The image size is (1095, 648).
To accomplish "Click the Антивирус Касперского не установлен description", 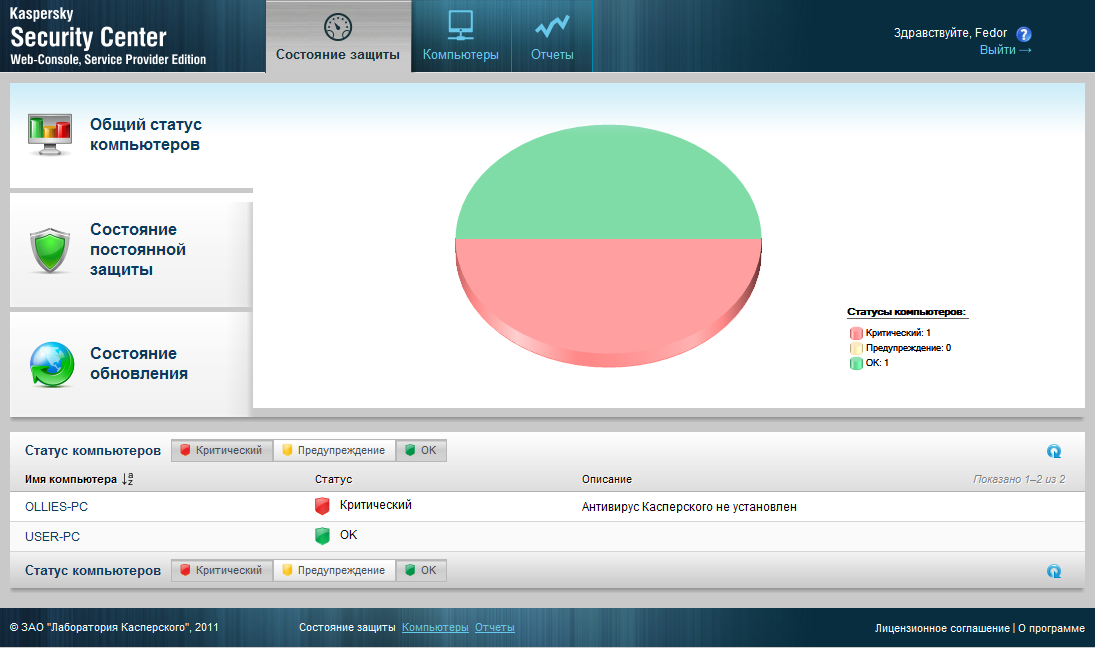I will tap(689, 507).
